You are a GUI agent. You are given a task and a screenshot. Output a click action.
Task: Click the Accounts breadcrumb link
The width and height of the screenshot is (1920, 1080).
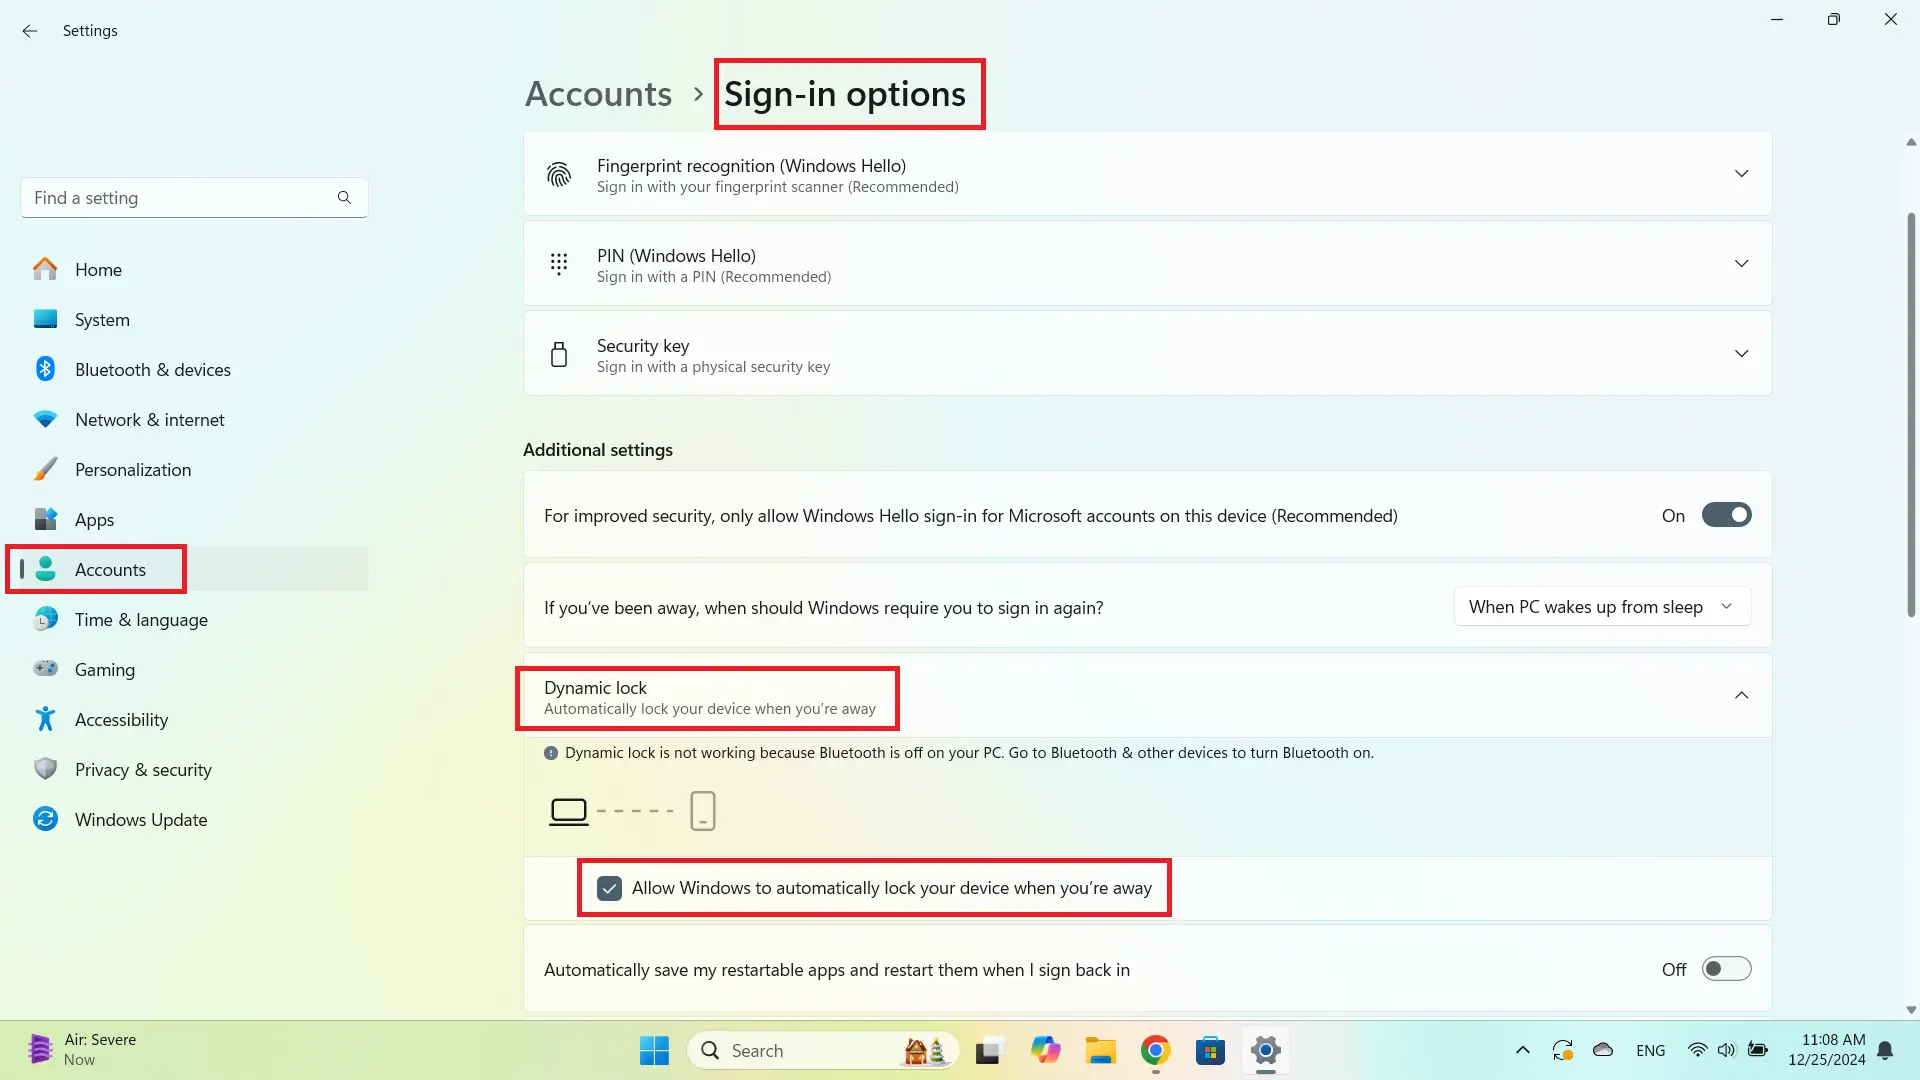(x=598, y=94)
